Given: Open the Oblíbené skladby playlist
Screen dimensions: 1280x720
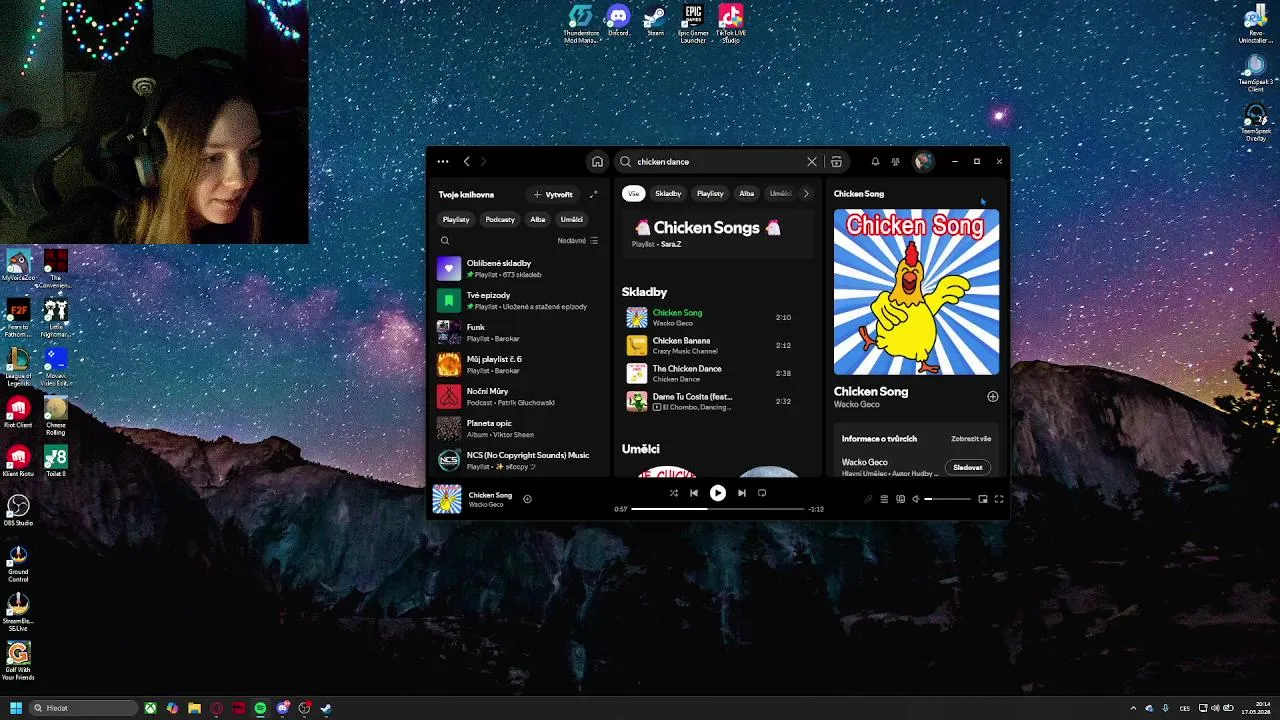Looking at the screenshot, I should pyautogui.click(x=520, y=268).
